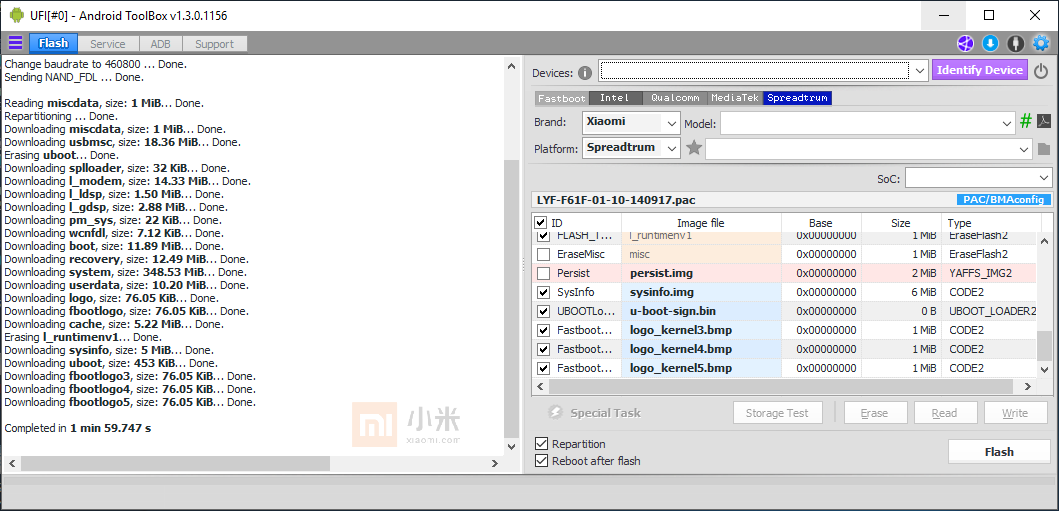Click the purple network globe icon

point(965,44)
